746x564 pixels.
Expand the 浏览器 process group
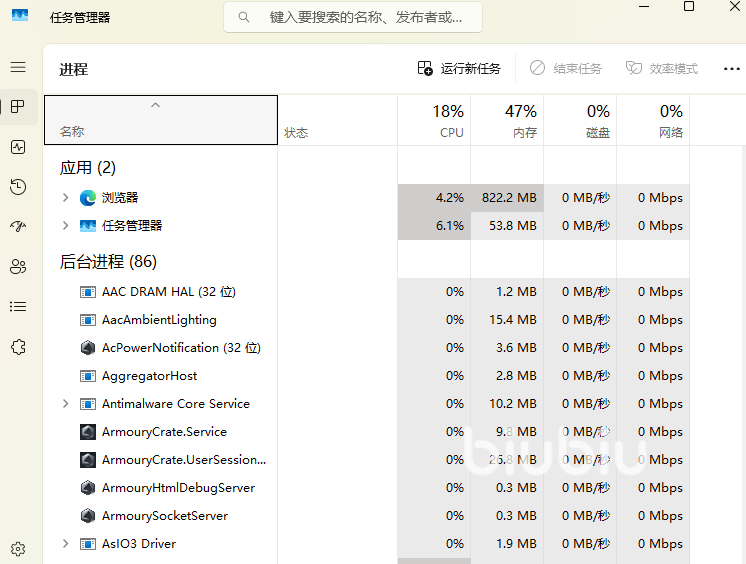(66, 198)
